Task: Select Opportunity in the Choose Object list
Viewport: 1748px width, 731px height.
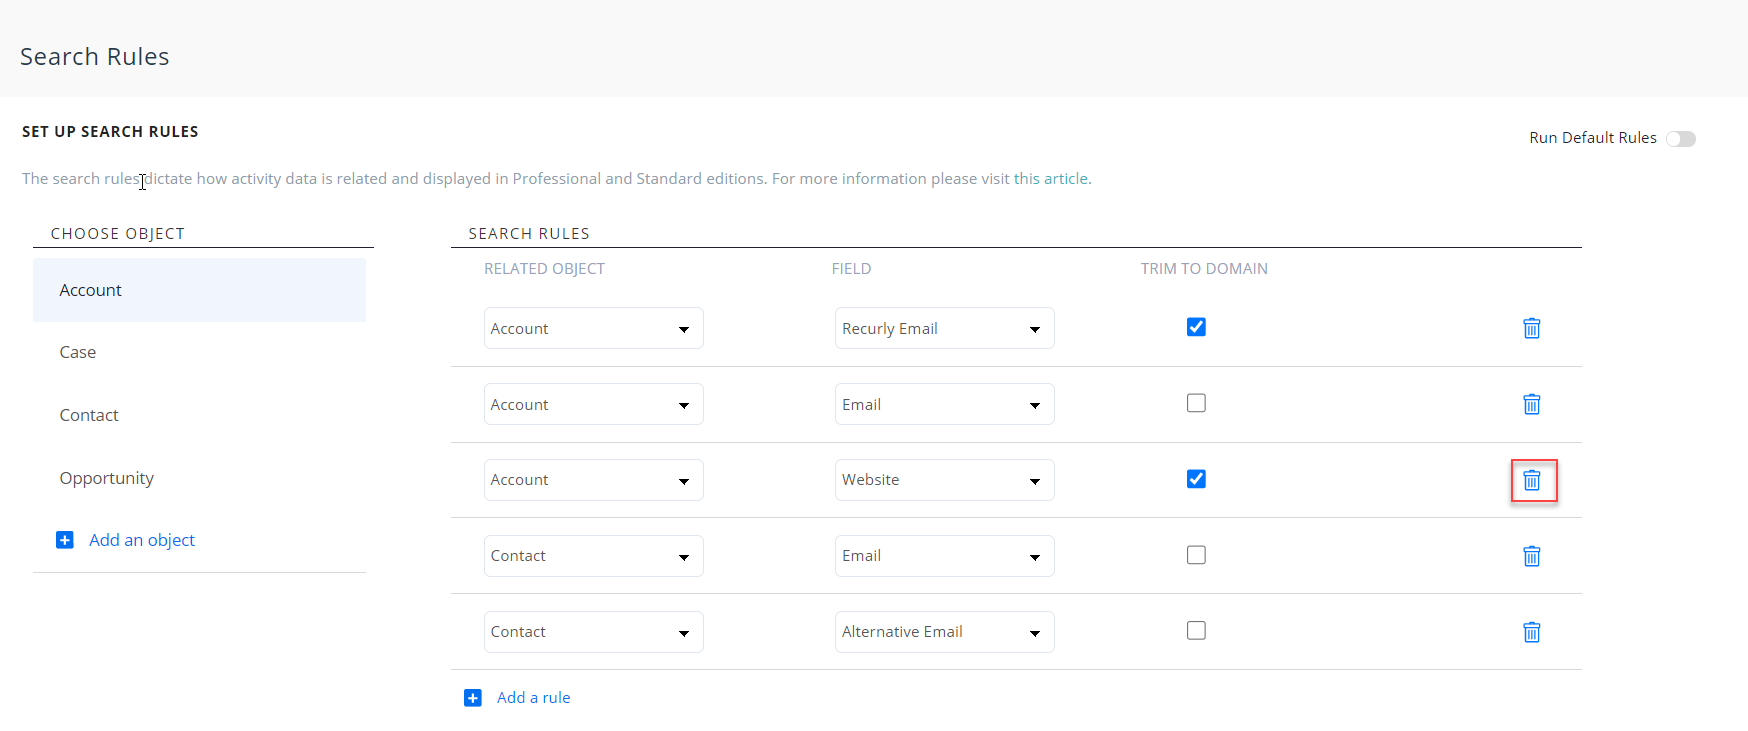Action: [107, 478]
